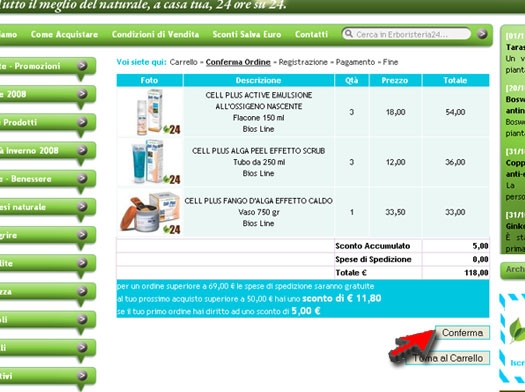Click the magnifier icon in search box
The image size is (525, 392).
(x=349, y=34)
